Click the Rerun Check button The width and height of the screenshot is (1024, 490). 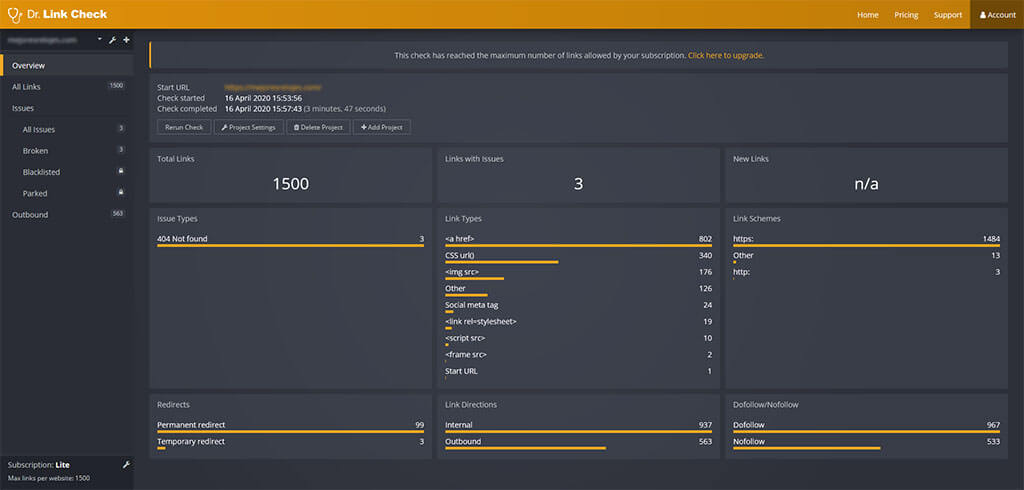tap(184, 127)
